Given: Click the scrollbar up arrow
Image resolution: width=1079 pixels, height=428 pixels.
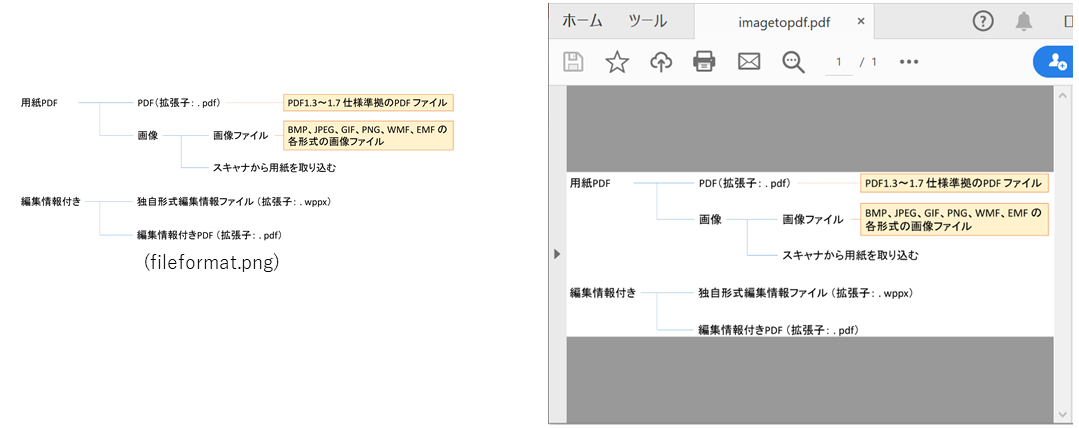Looking at the screenshot, I should (x=1063, y=96).
